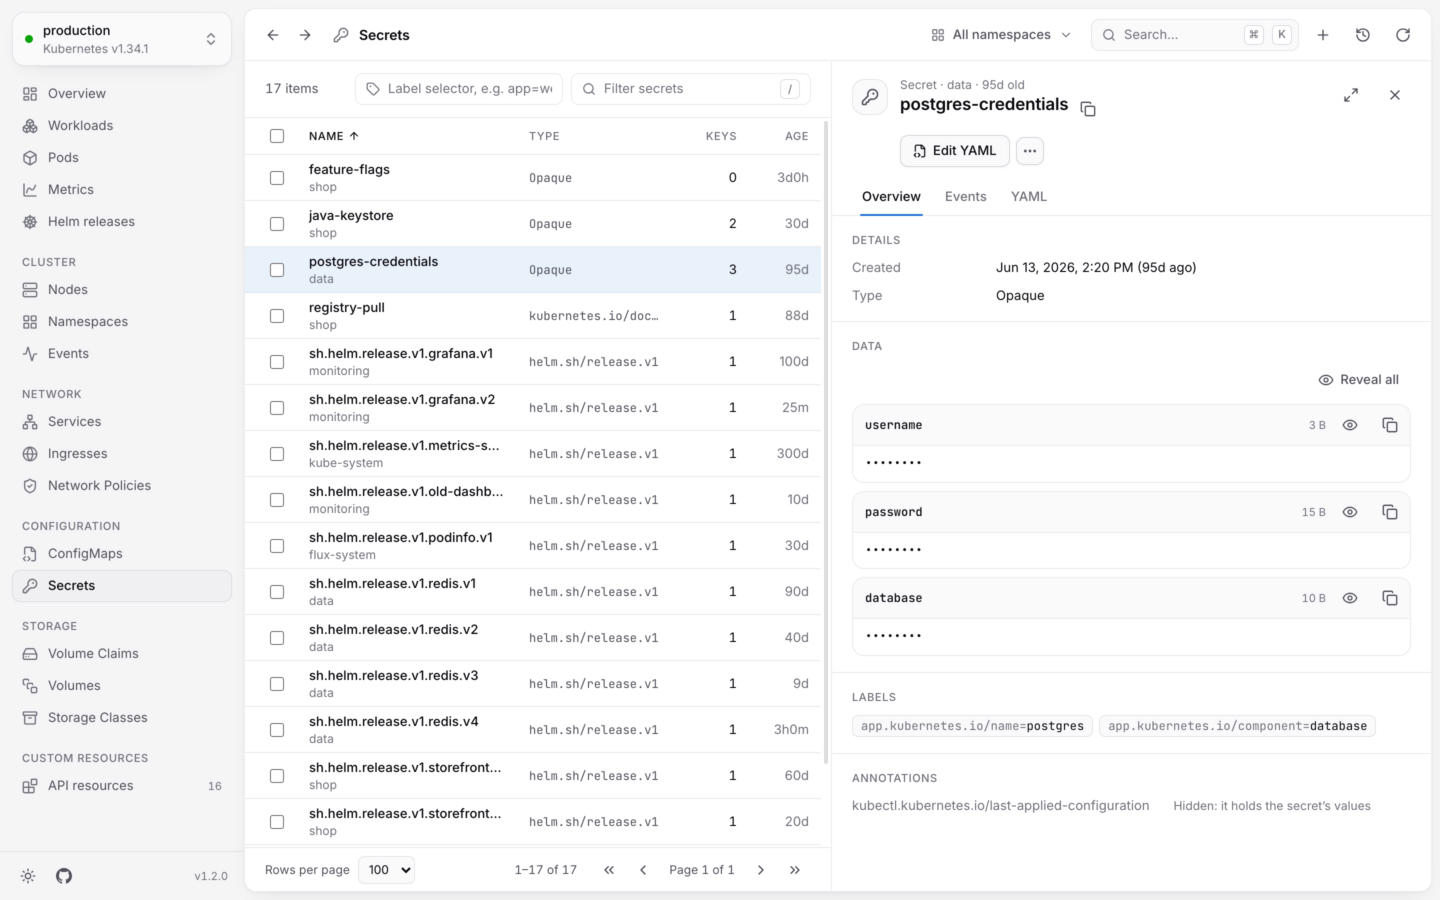Switch to the YAML tab
1440x900 pixels.
pyautogui.click(x=1029, y=197)
